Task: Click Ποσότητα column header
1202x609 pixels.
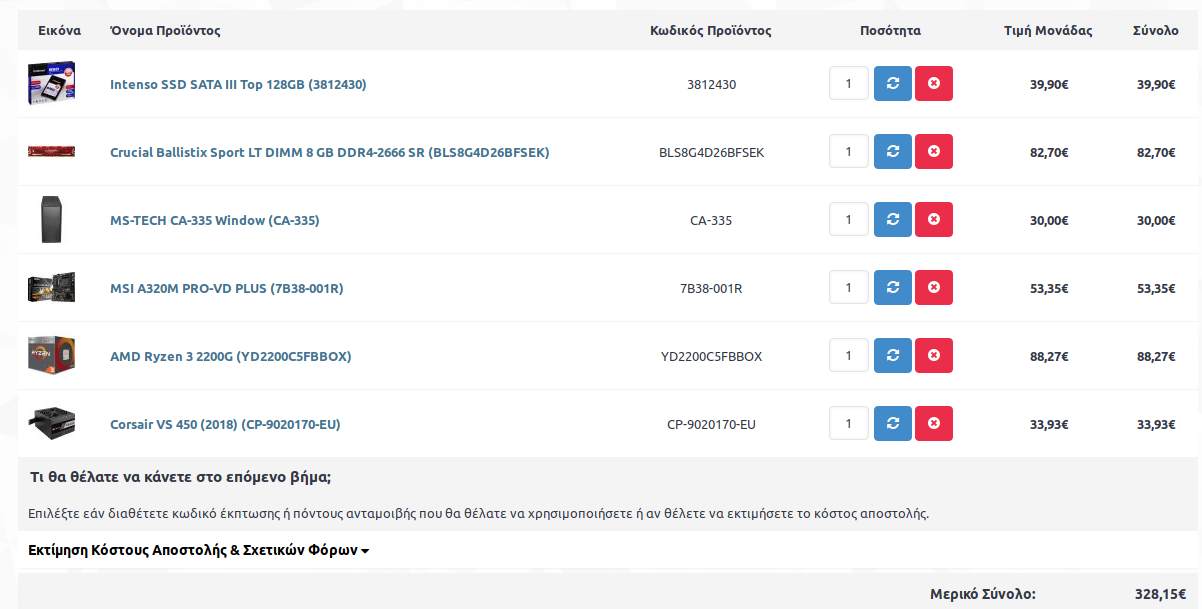Action: pyautogui.click(x=890, y=31)
